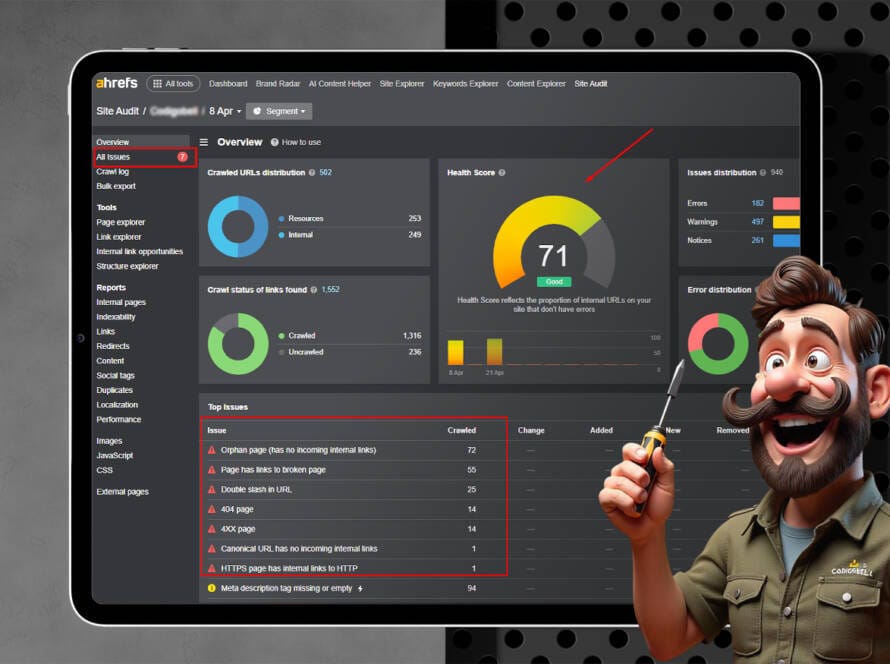Open Keywords Explorer from top navigation

click(465, 84)
